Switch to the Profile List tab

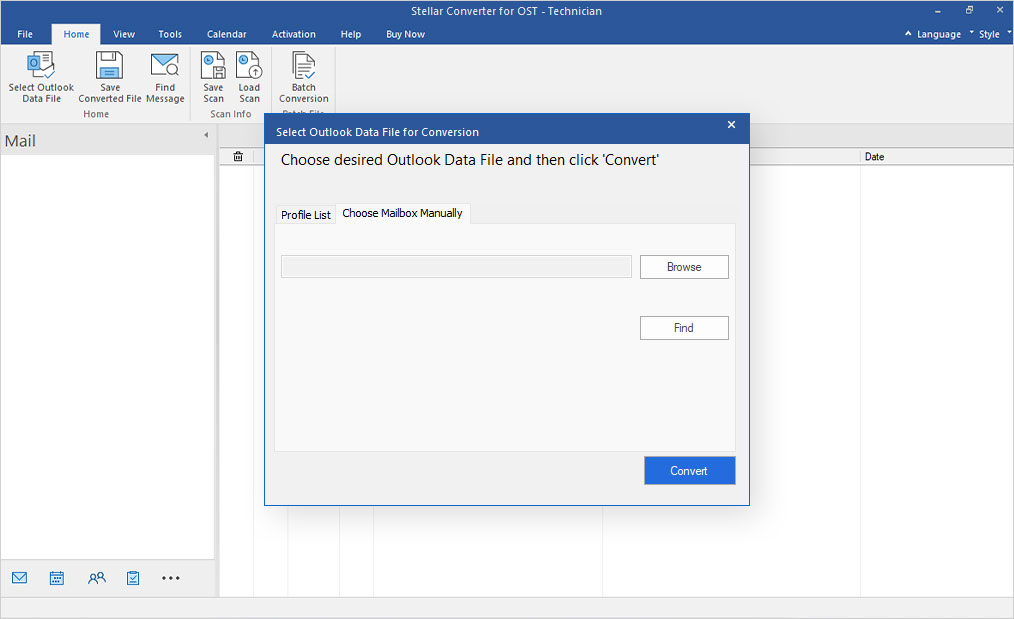coord(306,213)
